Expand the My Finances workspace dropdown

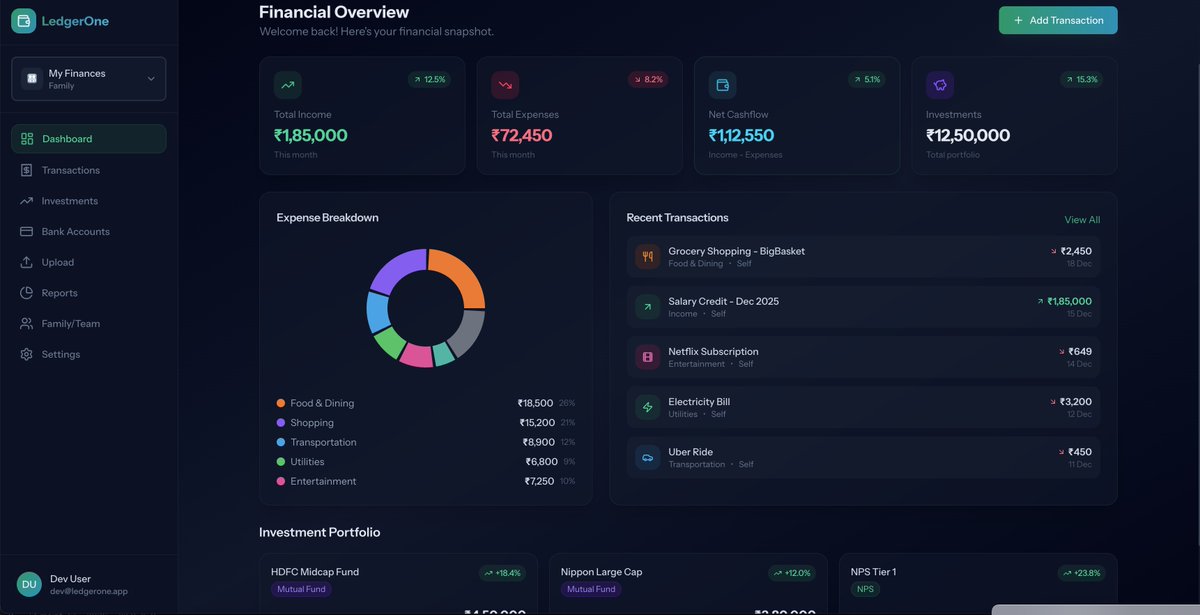[x=88, y=78]
